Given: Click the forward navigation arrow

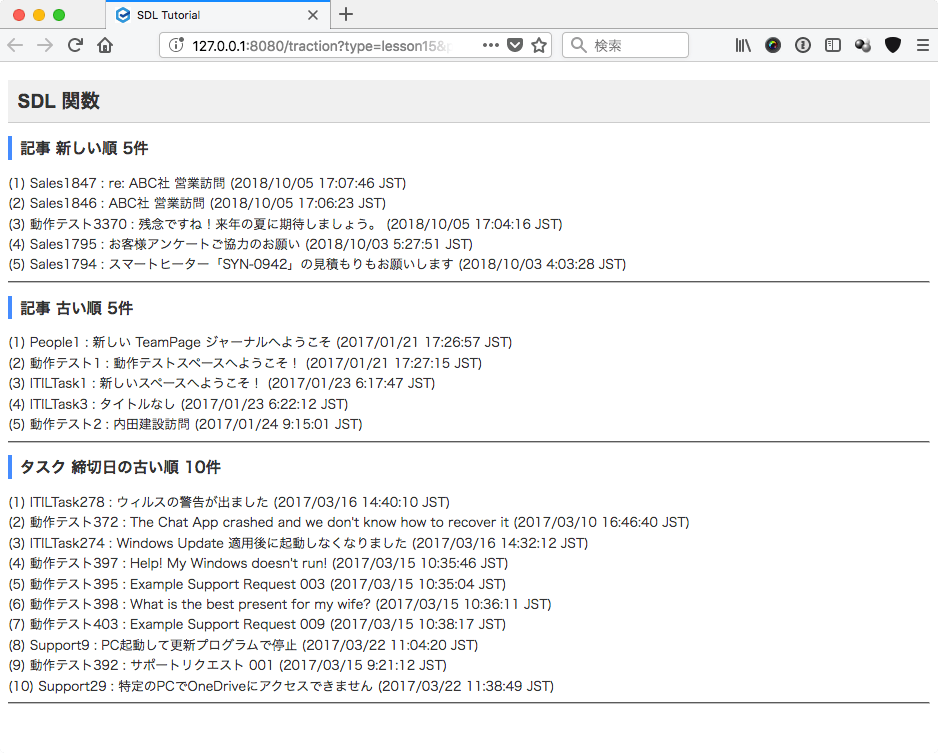Looking at the screenshot, I should (45, 45).
